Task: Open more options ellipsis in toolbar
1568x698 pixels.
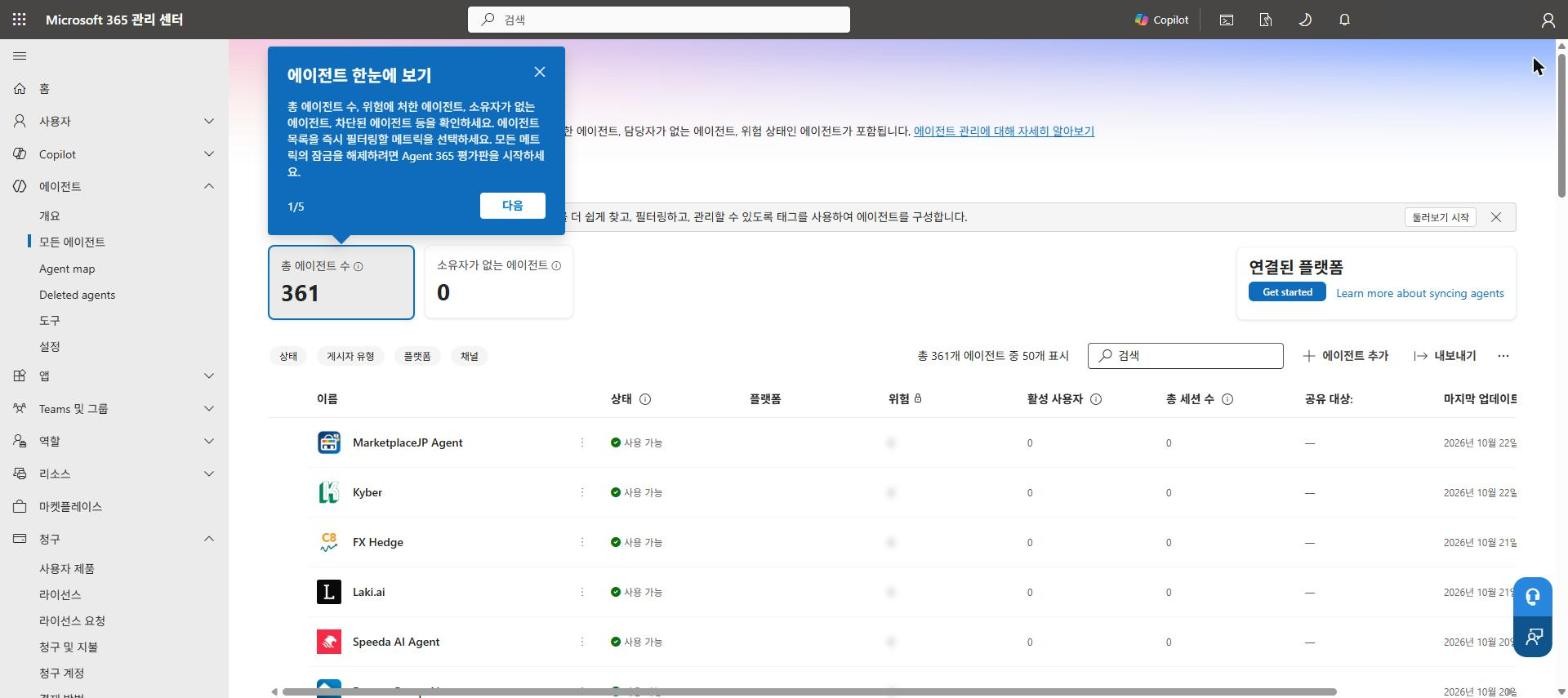Action: [x=1503, y=356]
